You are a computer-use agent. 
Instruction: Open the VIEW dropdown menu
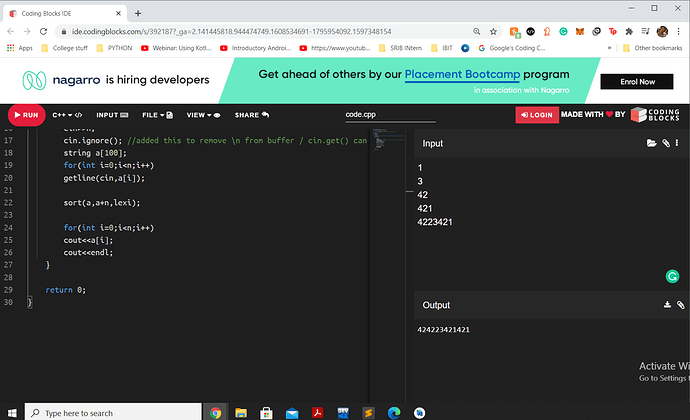pos(203,115)
